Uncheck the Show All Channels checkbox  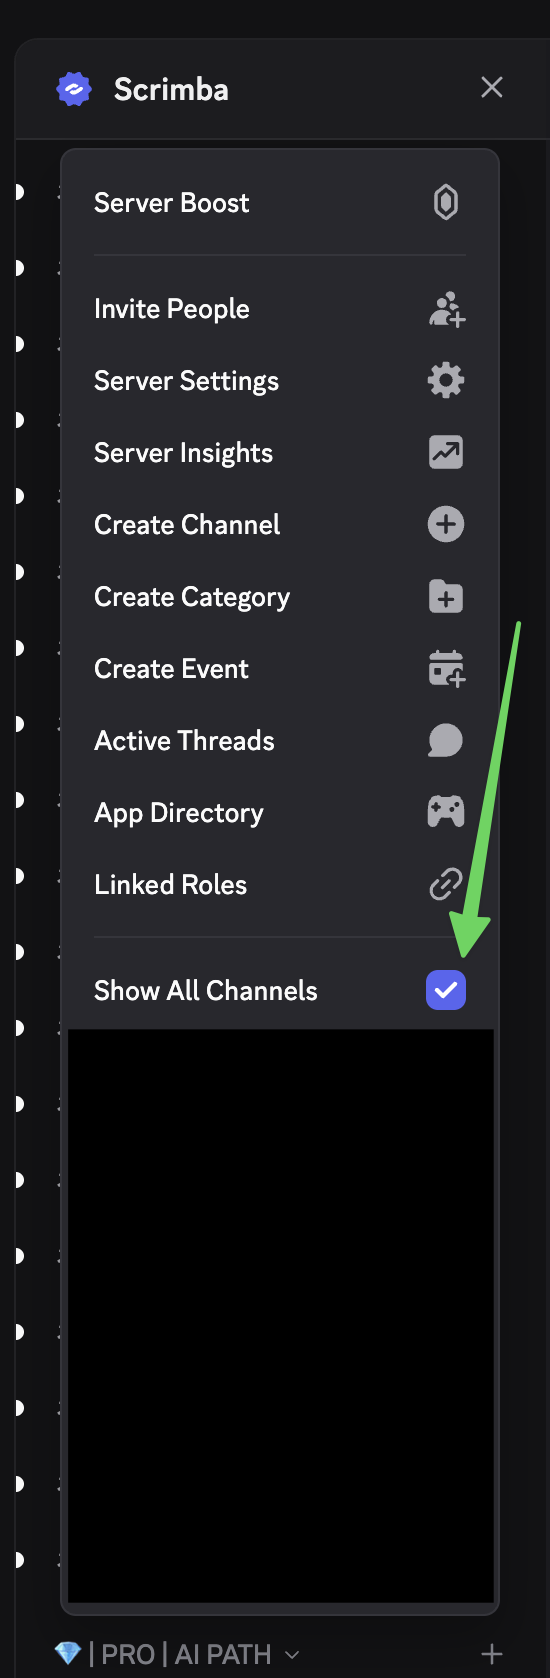[446, 991]
